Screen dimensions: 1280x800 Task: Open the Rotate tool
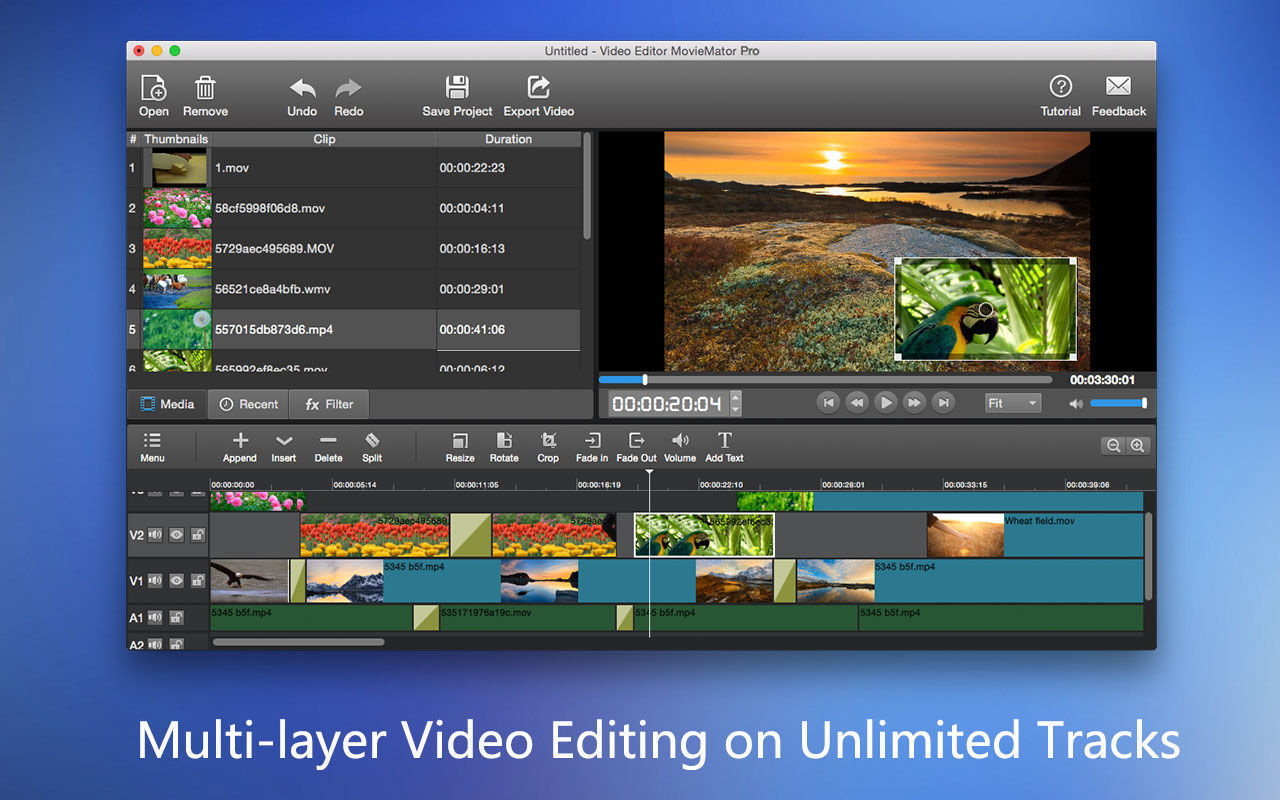[x=504, y=447]
